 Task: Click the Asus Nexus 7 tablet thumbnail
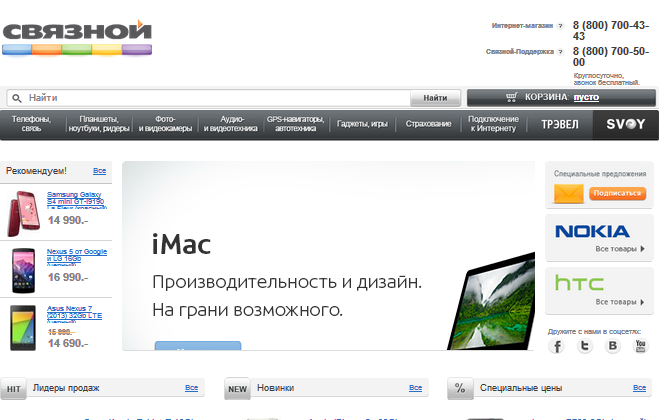23,328
